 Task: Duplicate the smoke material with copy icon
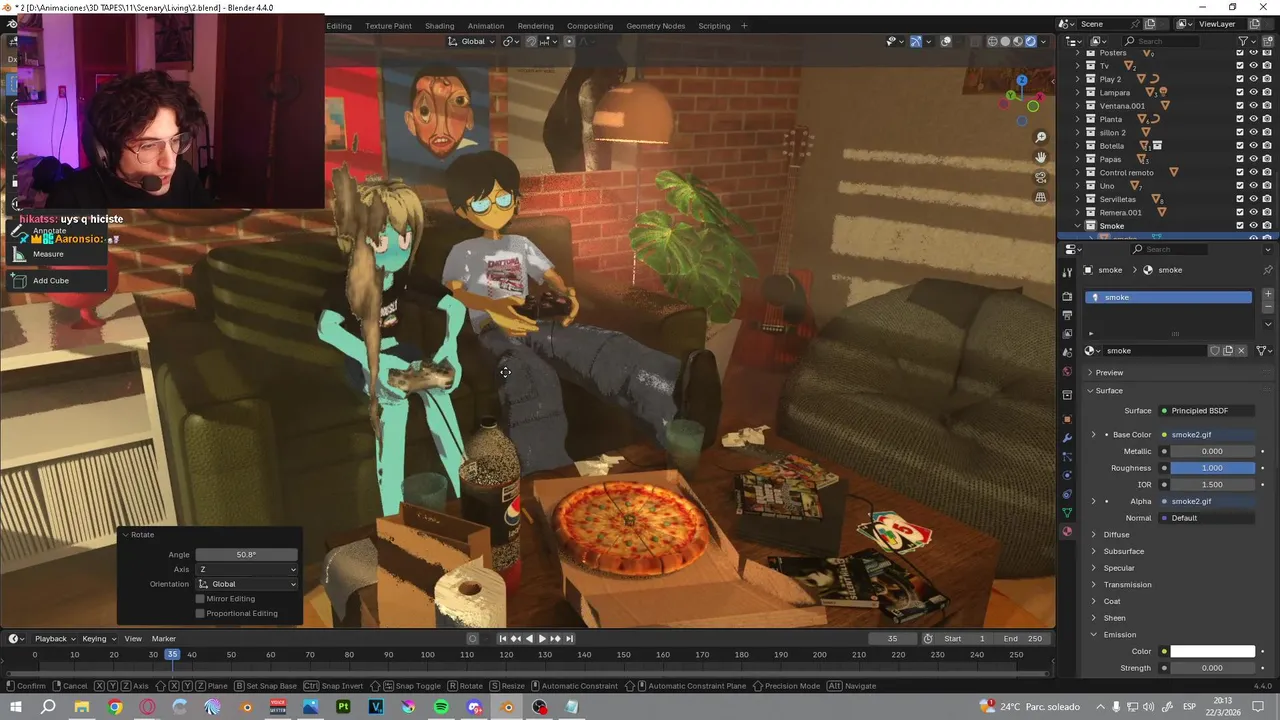point(1228,351)
